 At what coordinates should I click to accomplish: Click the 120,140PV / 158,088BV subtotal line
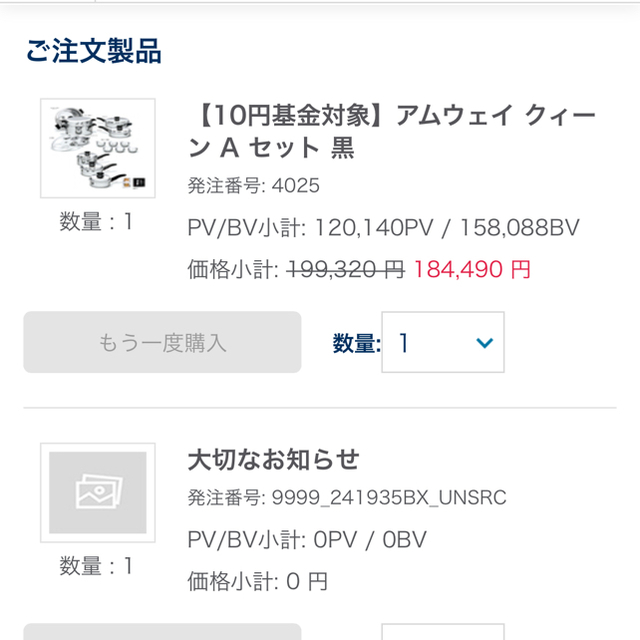(383, 227)
